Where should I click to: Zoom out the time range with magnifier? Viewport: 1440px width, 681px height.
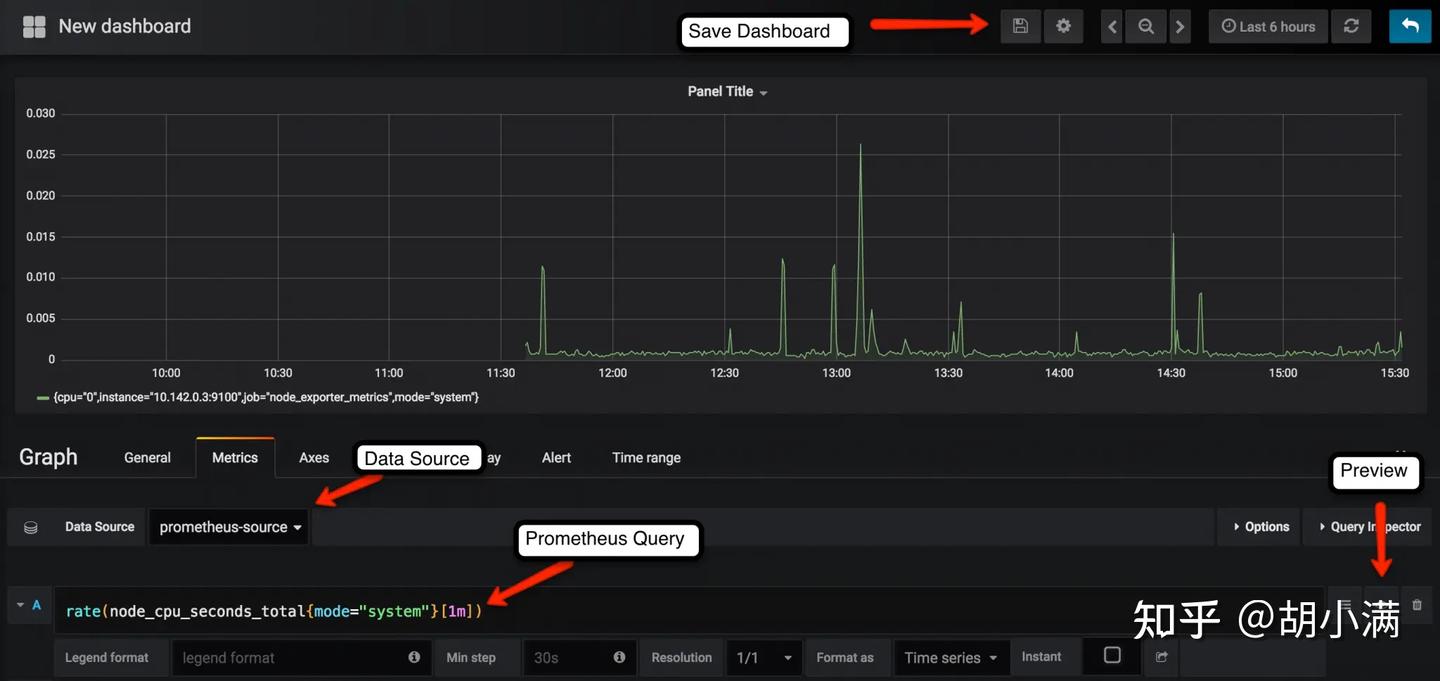click(1146, 27)
